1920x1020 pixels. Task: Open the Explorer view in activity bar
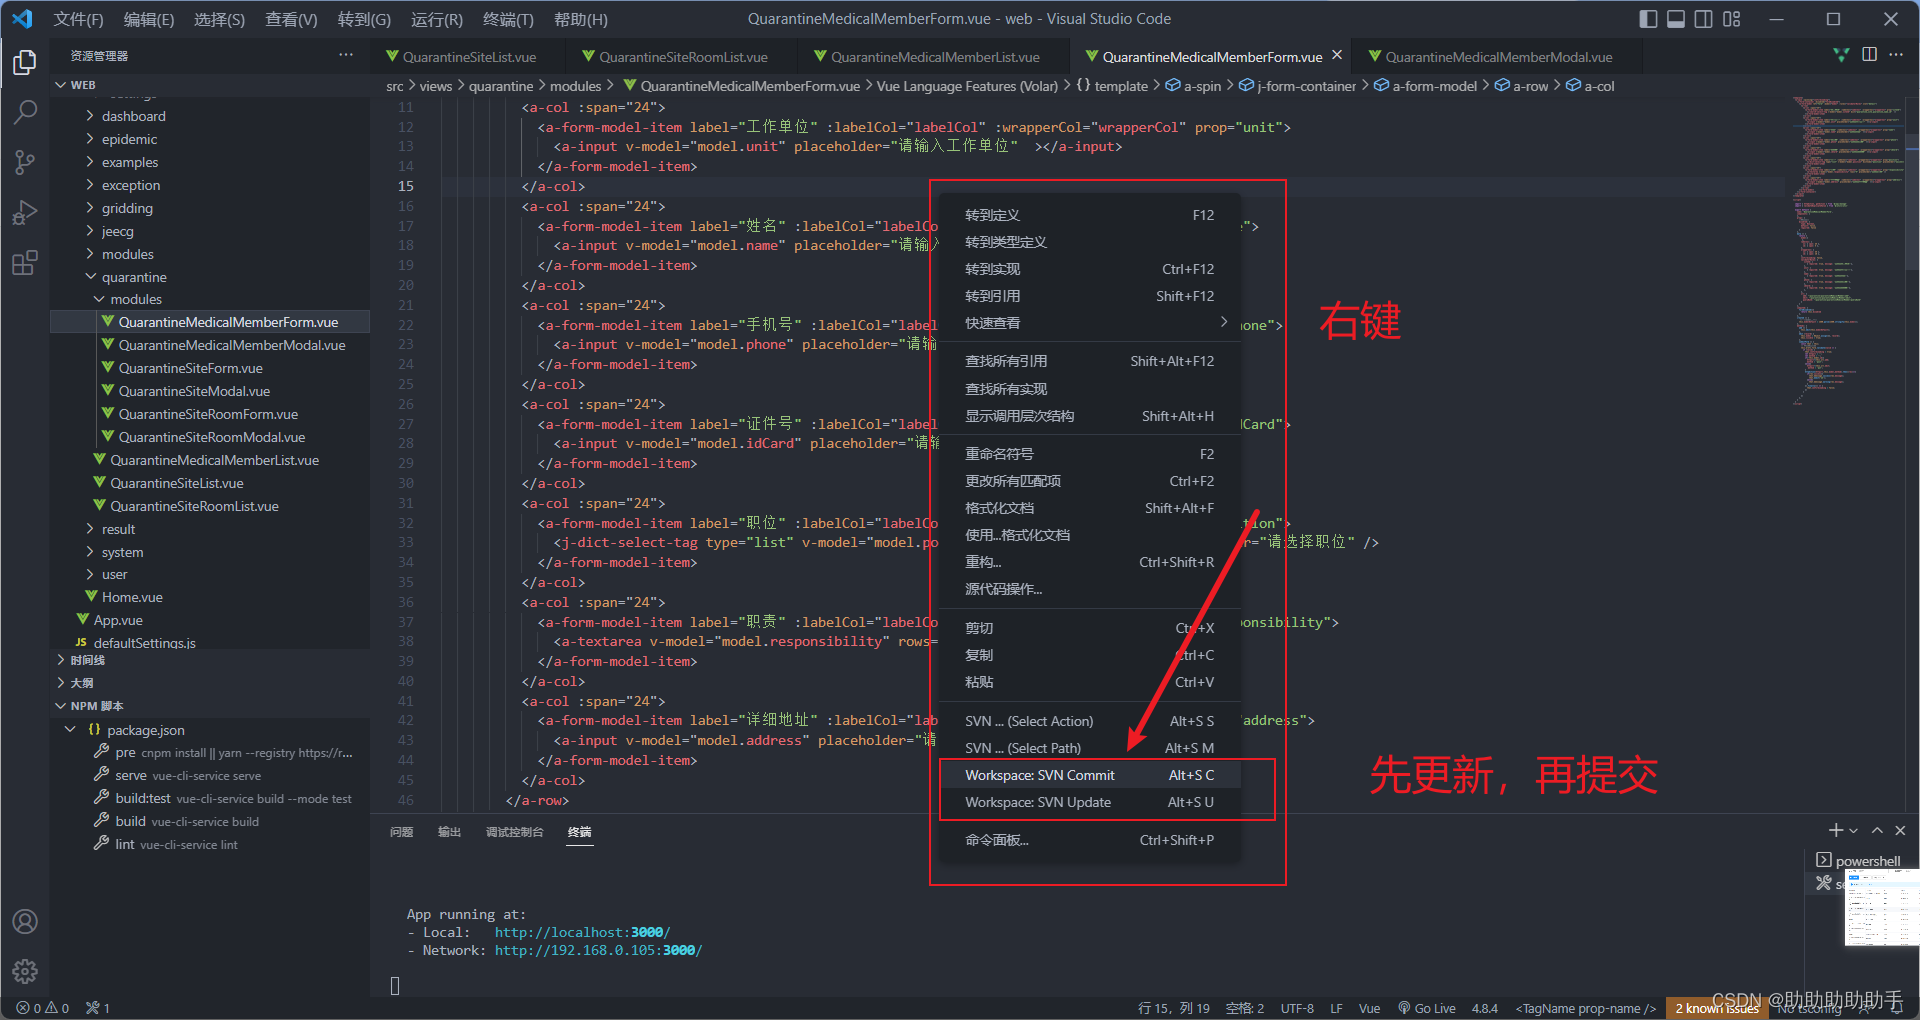[x=25, y=63]
